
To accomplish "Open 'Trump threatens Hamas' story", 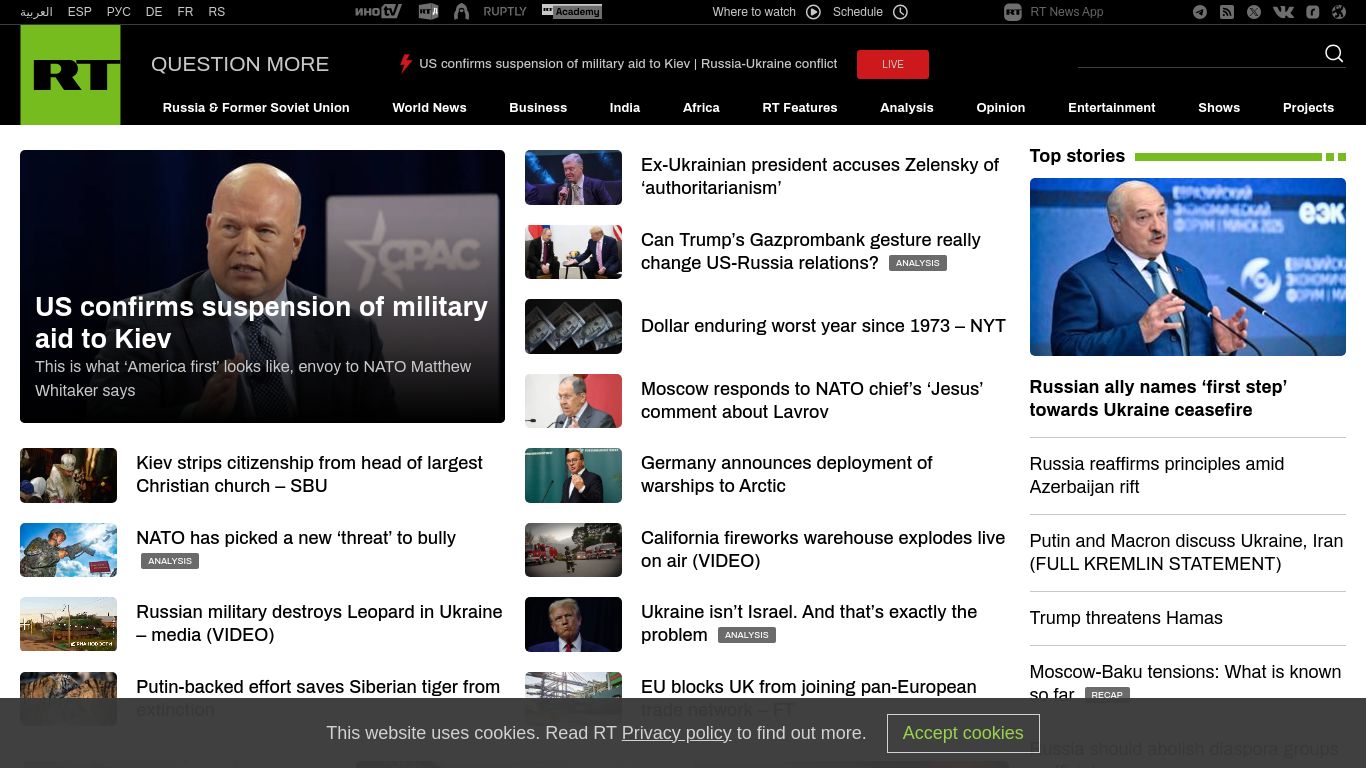I will pos(1126,618).
